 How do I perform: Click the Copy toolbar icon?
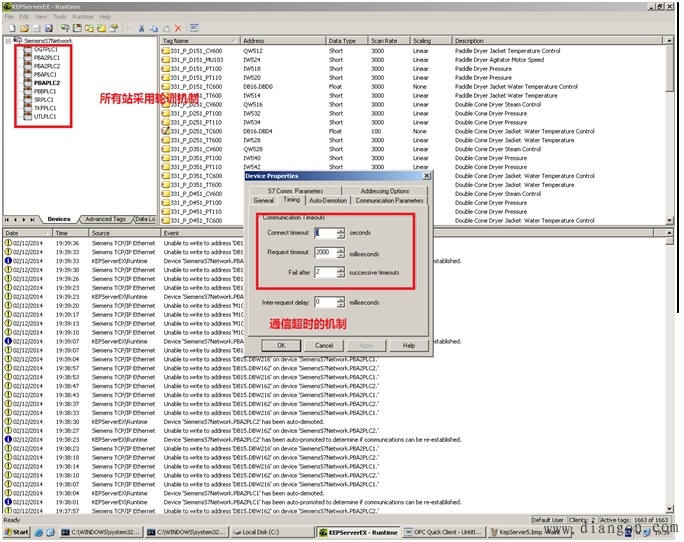click(x=154, y=28)
